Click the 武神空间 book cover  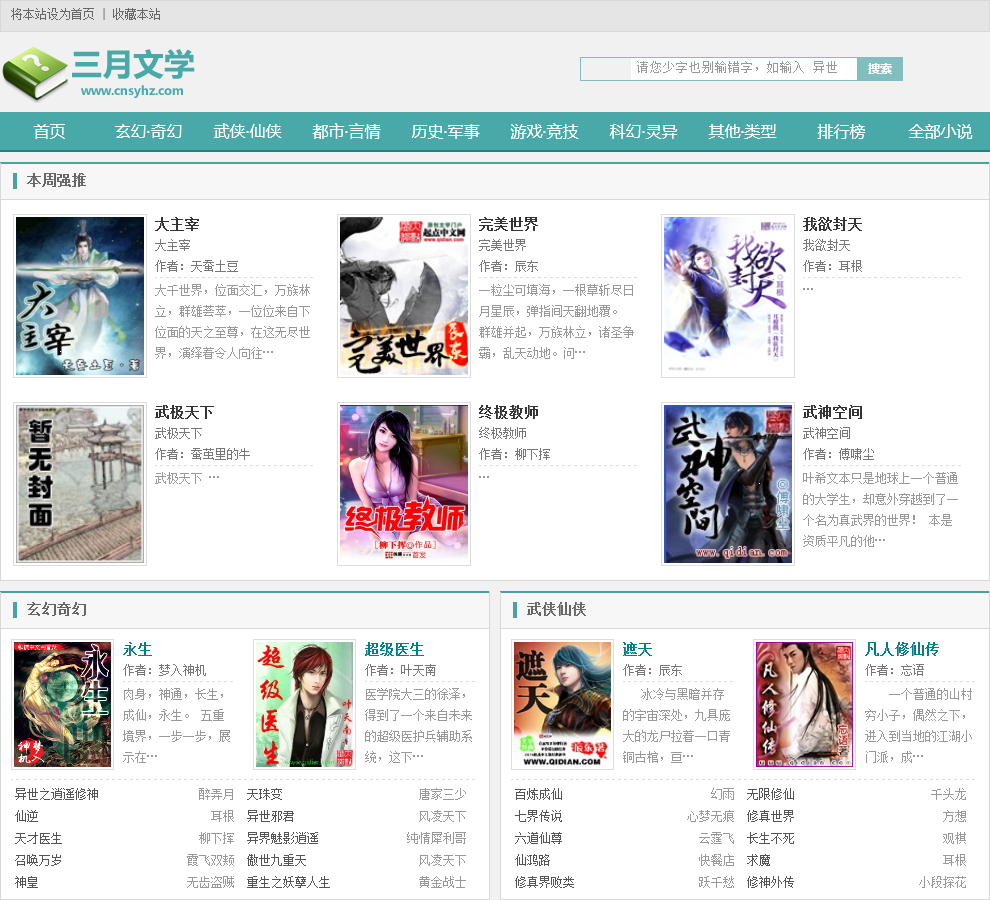point(728,484)
